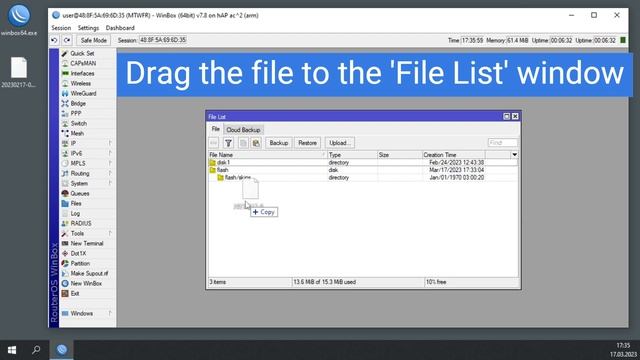Open Partition section
Viewport: 640px width, 360px height.
(x=80, y=263)
